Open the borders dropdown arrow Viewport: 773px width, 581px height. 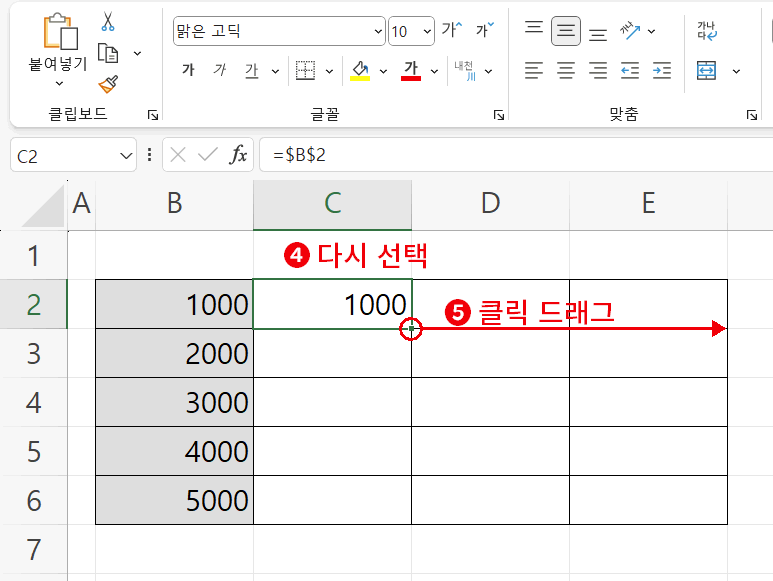(329, 71)
